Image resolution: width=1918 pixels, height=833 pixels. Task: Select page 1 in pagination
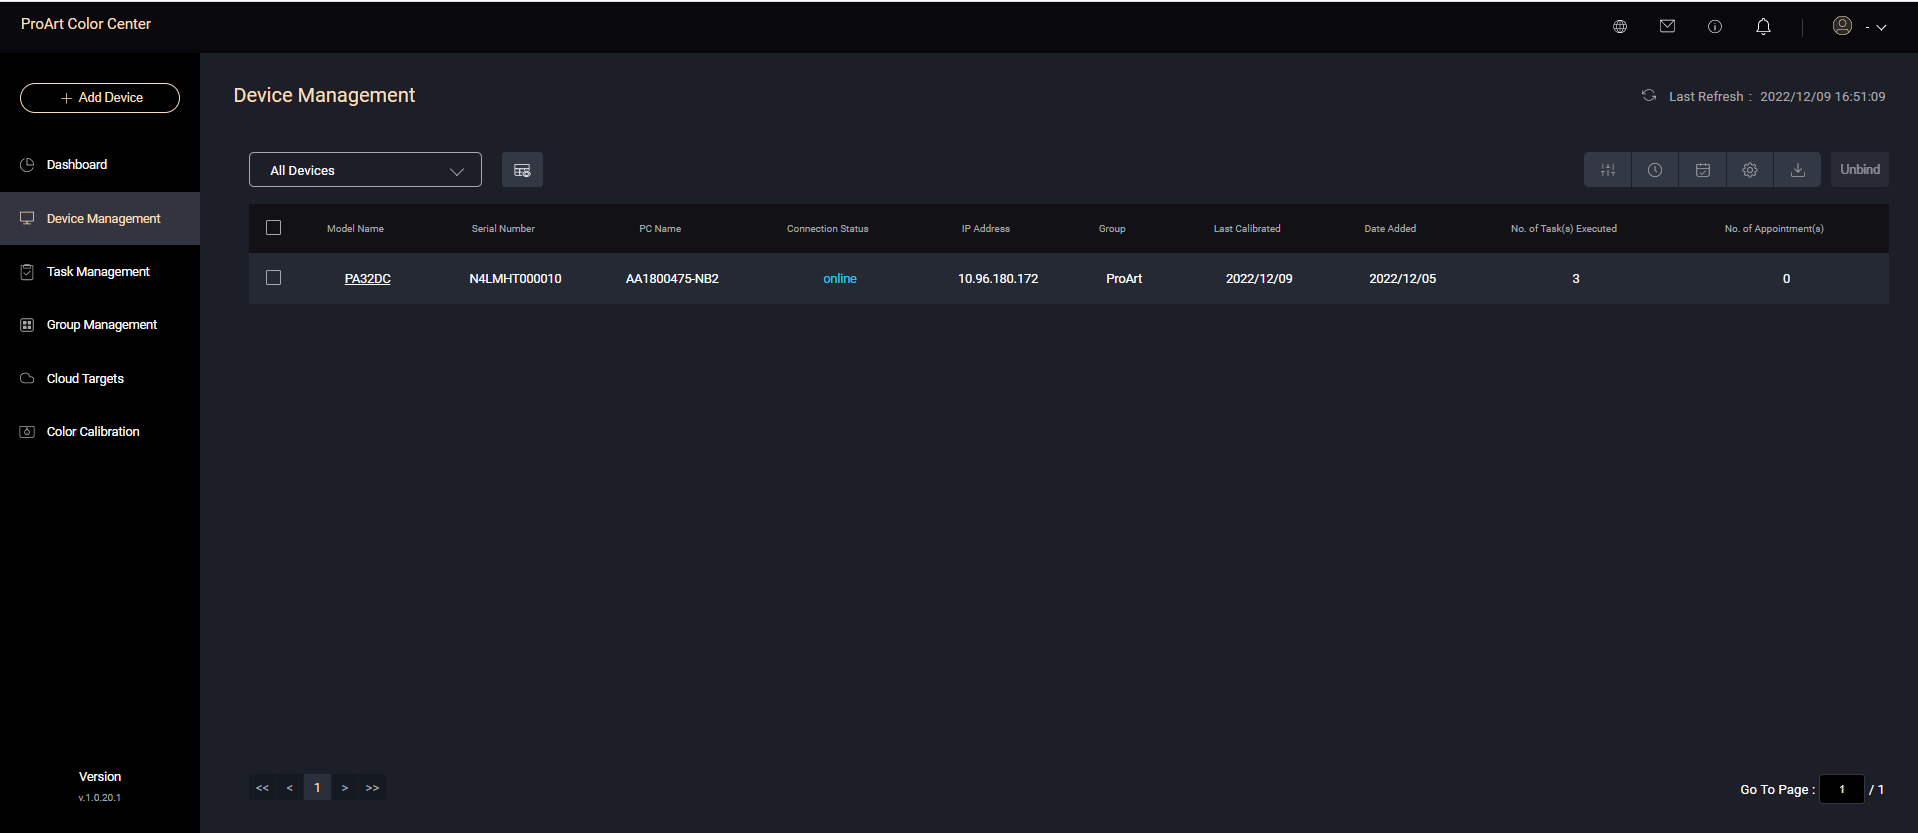tap(317, 788)
